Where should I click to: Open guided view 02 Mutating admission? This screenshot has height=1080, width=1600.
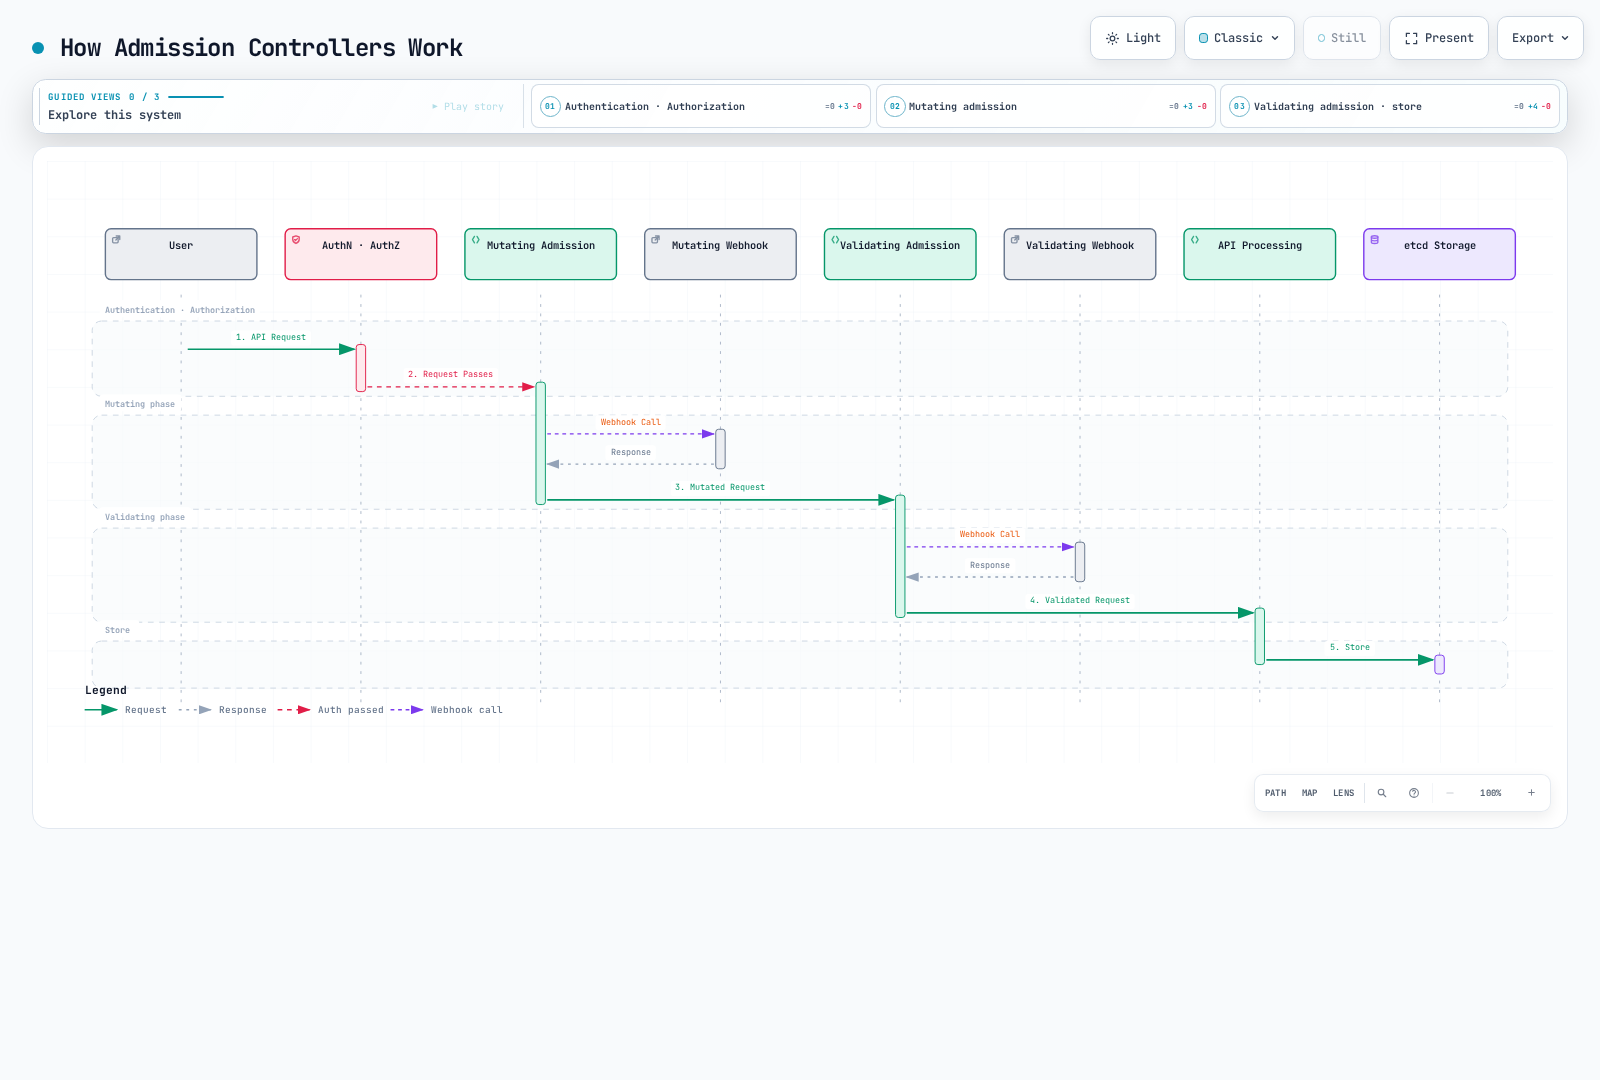(1045, 106)
